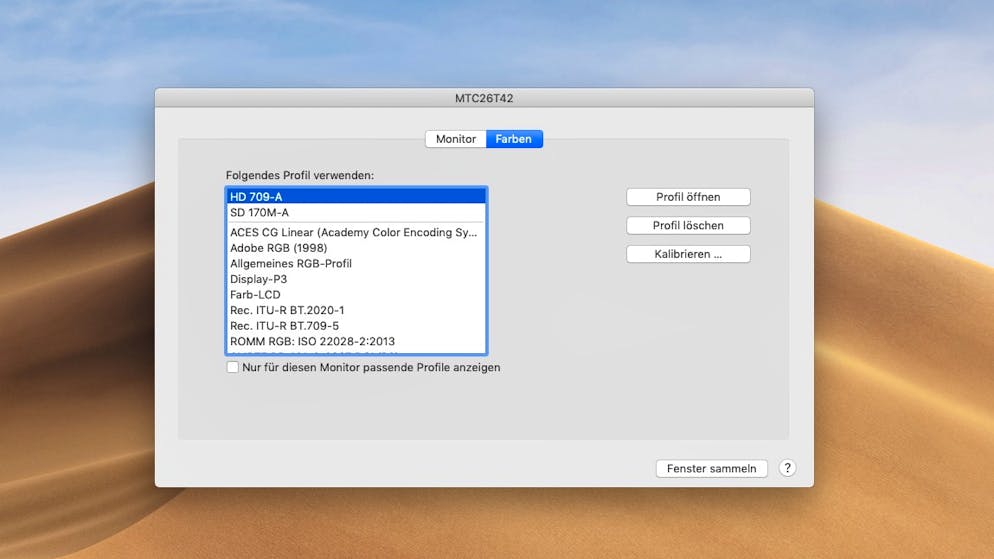Enable Nur für diesen Monitor passende Profile
The image size is (994, 559).
[x=233, y=367]
